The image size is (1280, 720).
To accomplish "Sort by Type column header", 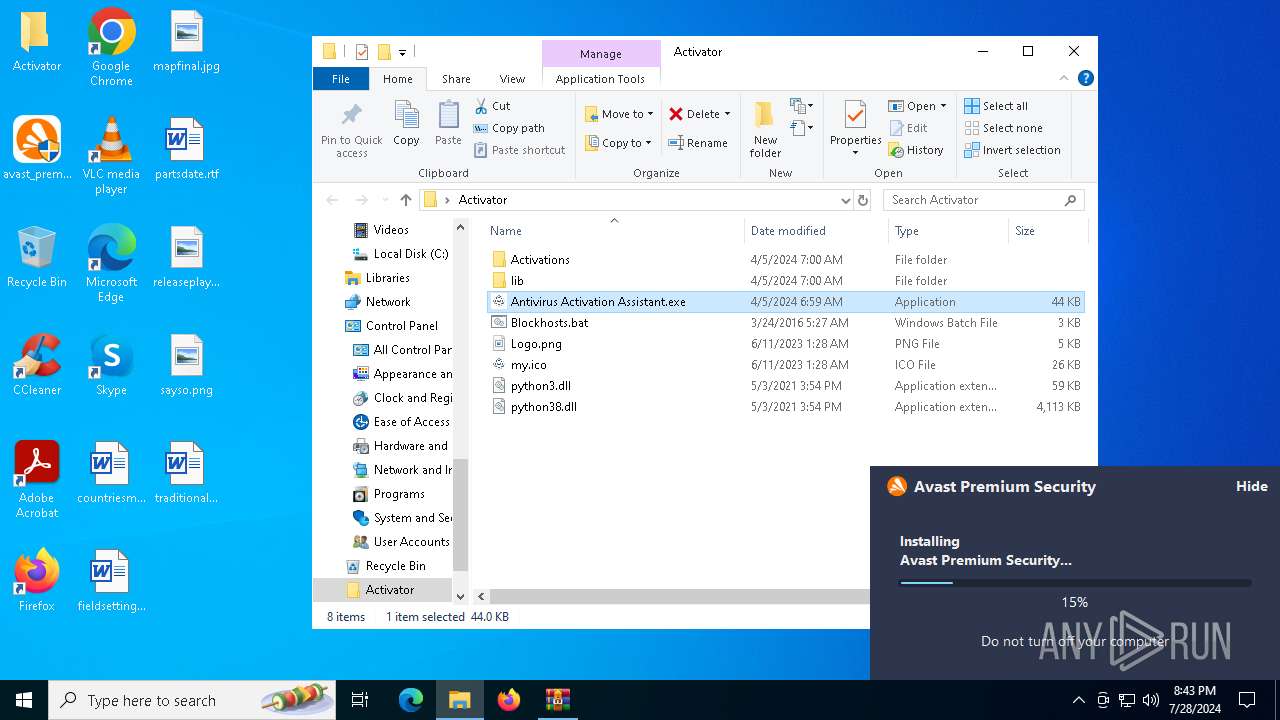I will (x=948, y=231).
